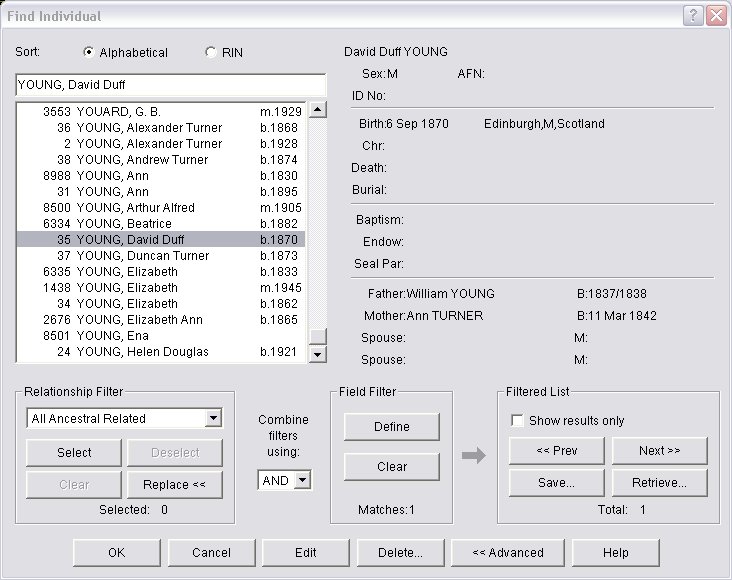Enable Show results only checkbox
Viewport: 732px width, 580px height.
pyautogui.click(x=517, y=420)
